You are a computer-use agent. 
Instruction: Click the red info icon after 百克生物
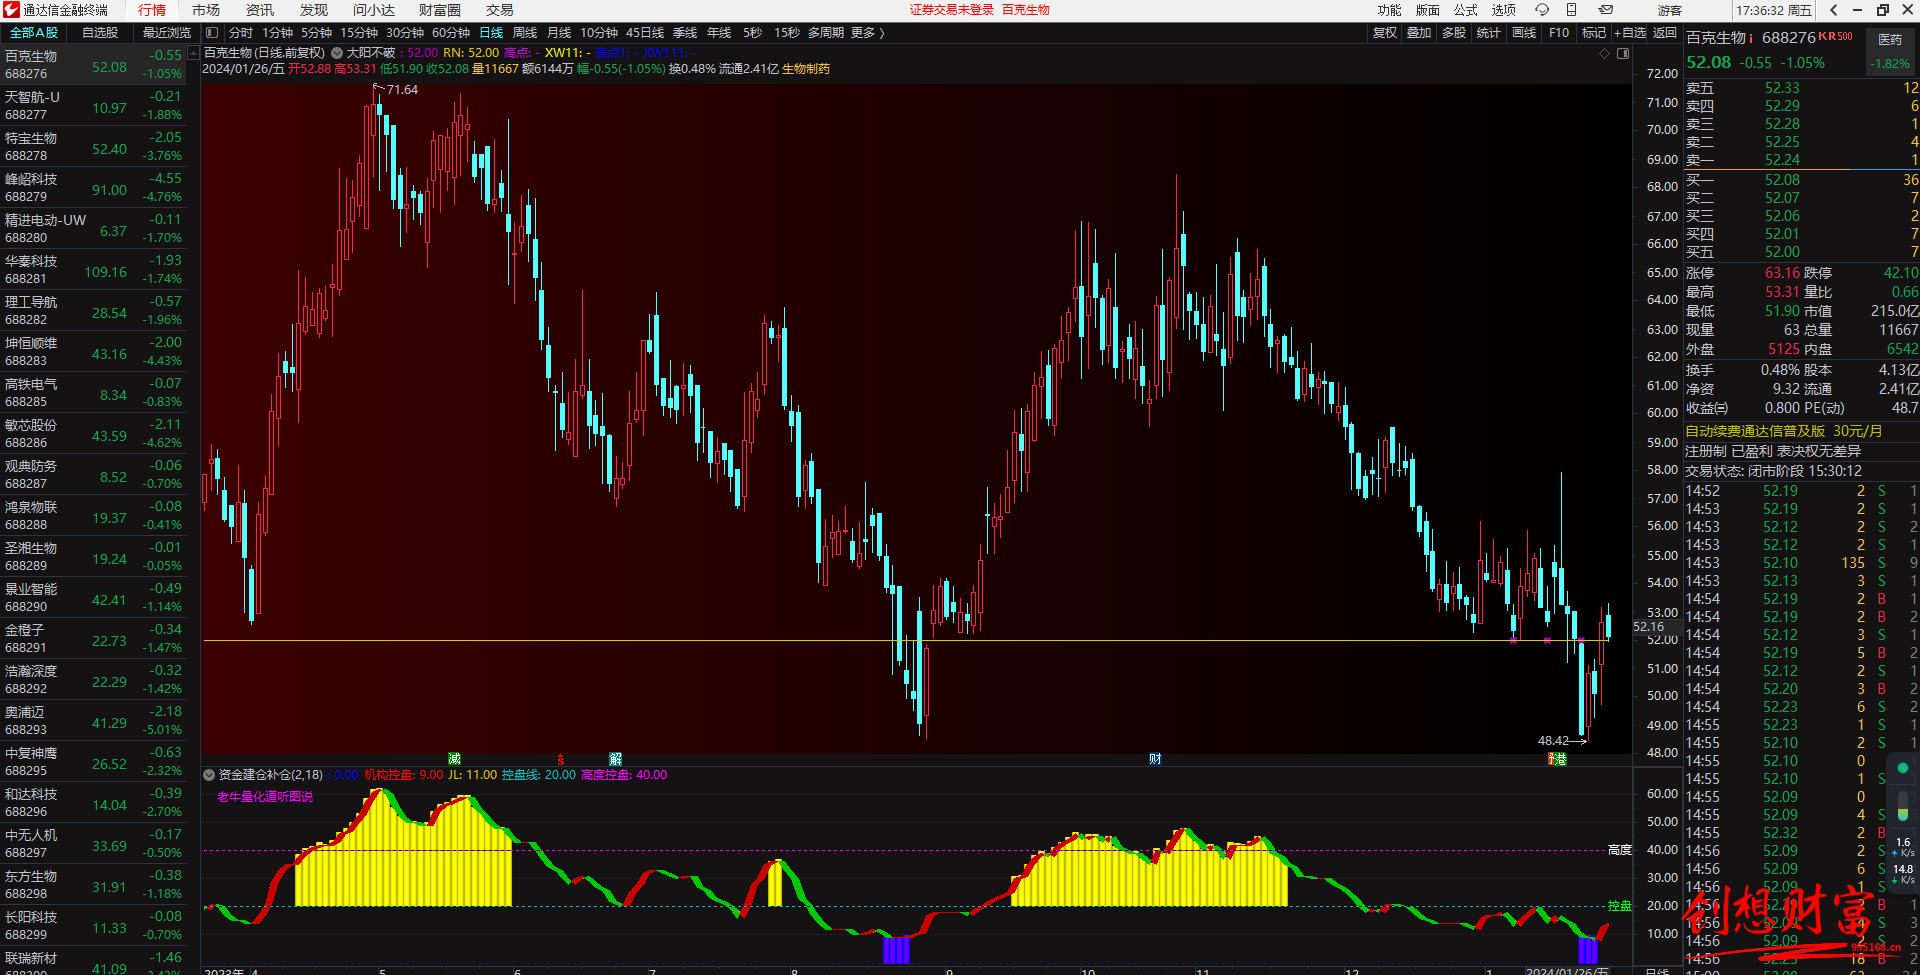coord(1751,38)
